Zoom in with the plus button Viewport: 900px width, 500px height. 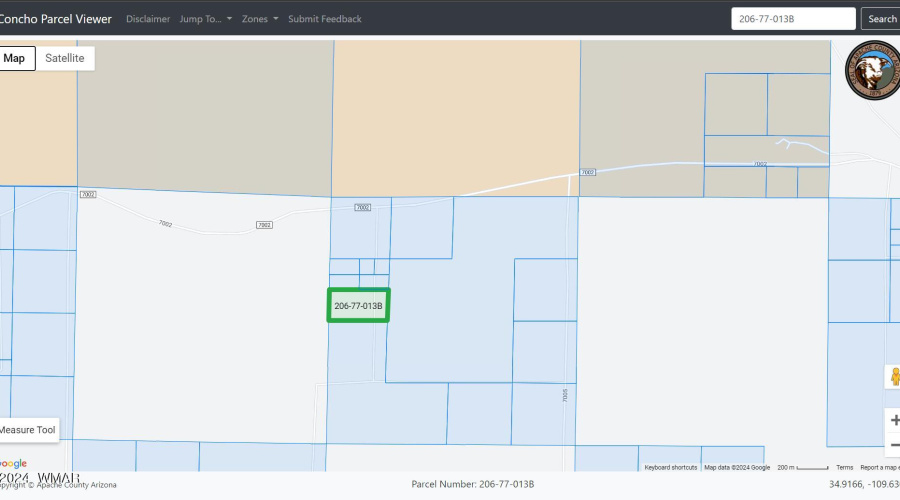pyautogui.click(x=894, y=420)
